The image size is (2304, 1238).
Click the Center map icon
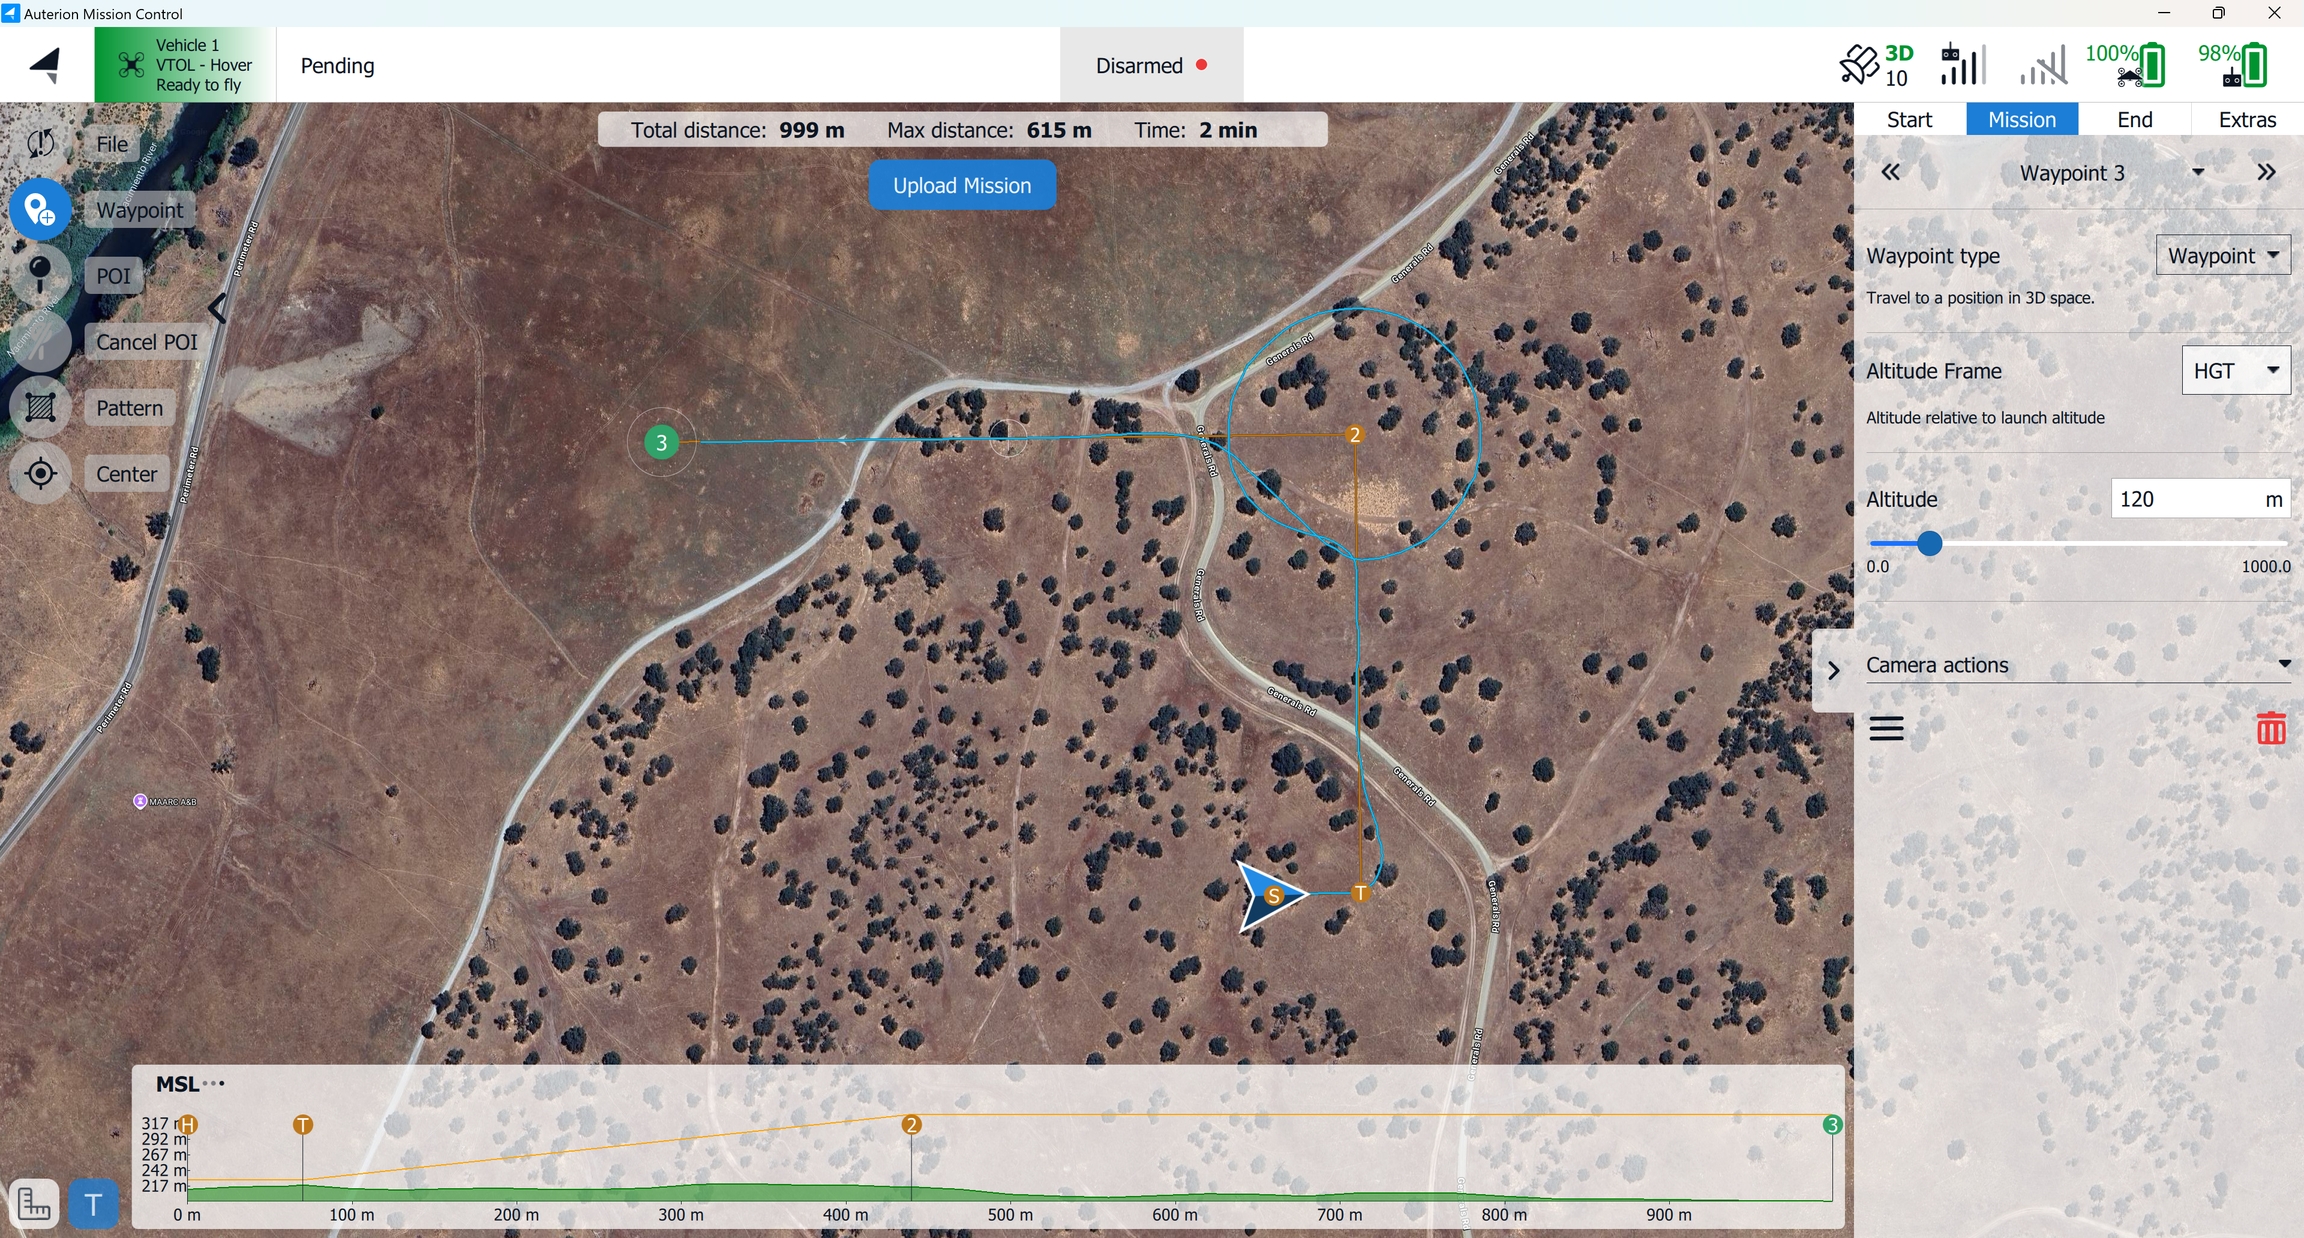[40, 473]
